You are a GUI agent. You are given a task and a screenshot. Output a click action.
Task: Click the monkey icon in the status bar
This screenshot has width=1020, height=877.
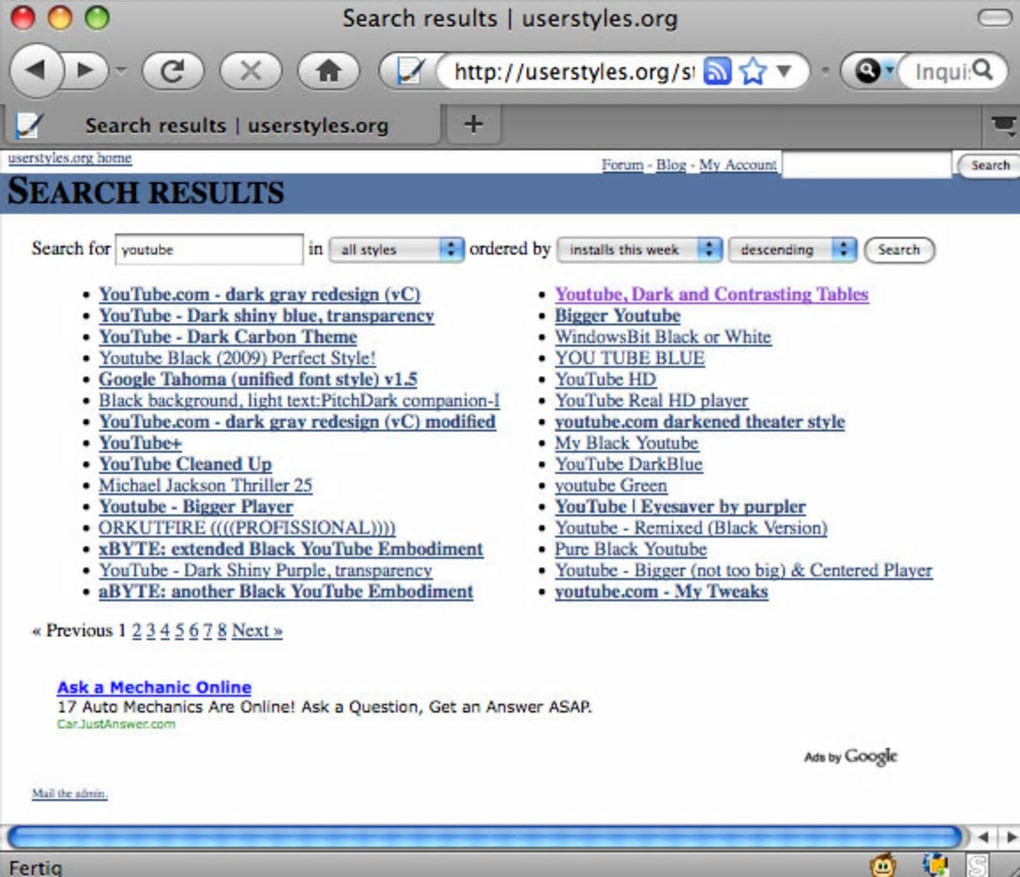click(883, 866)
